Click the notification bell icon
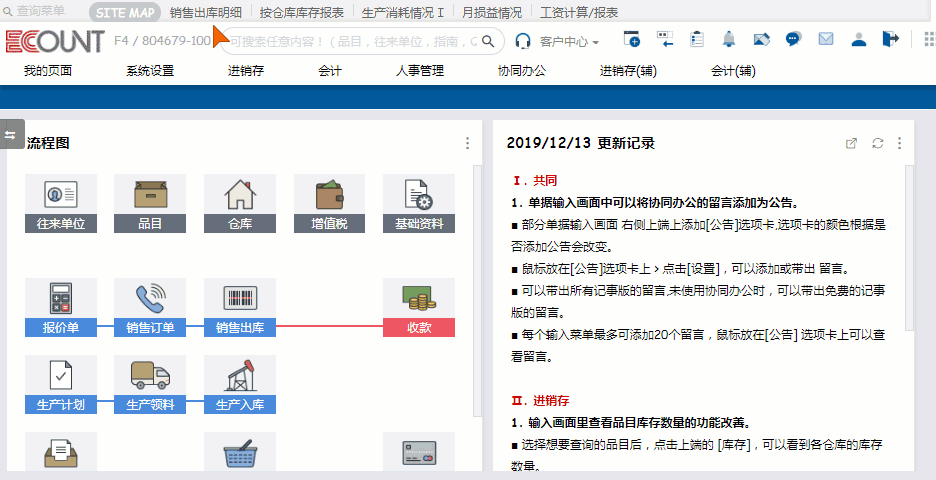 (x=728, y=40)
